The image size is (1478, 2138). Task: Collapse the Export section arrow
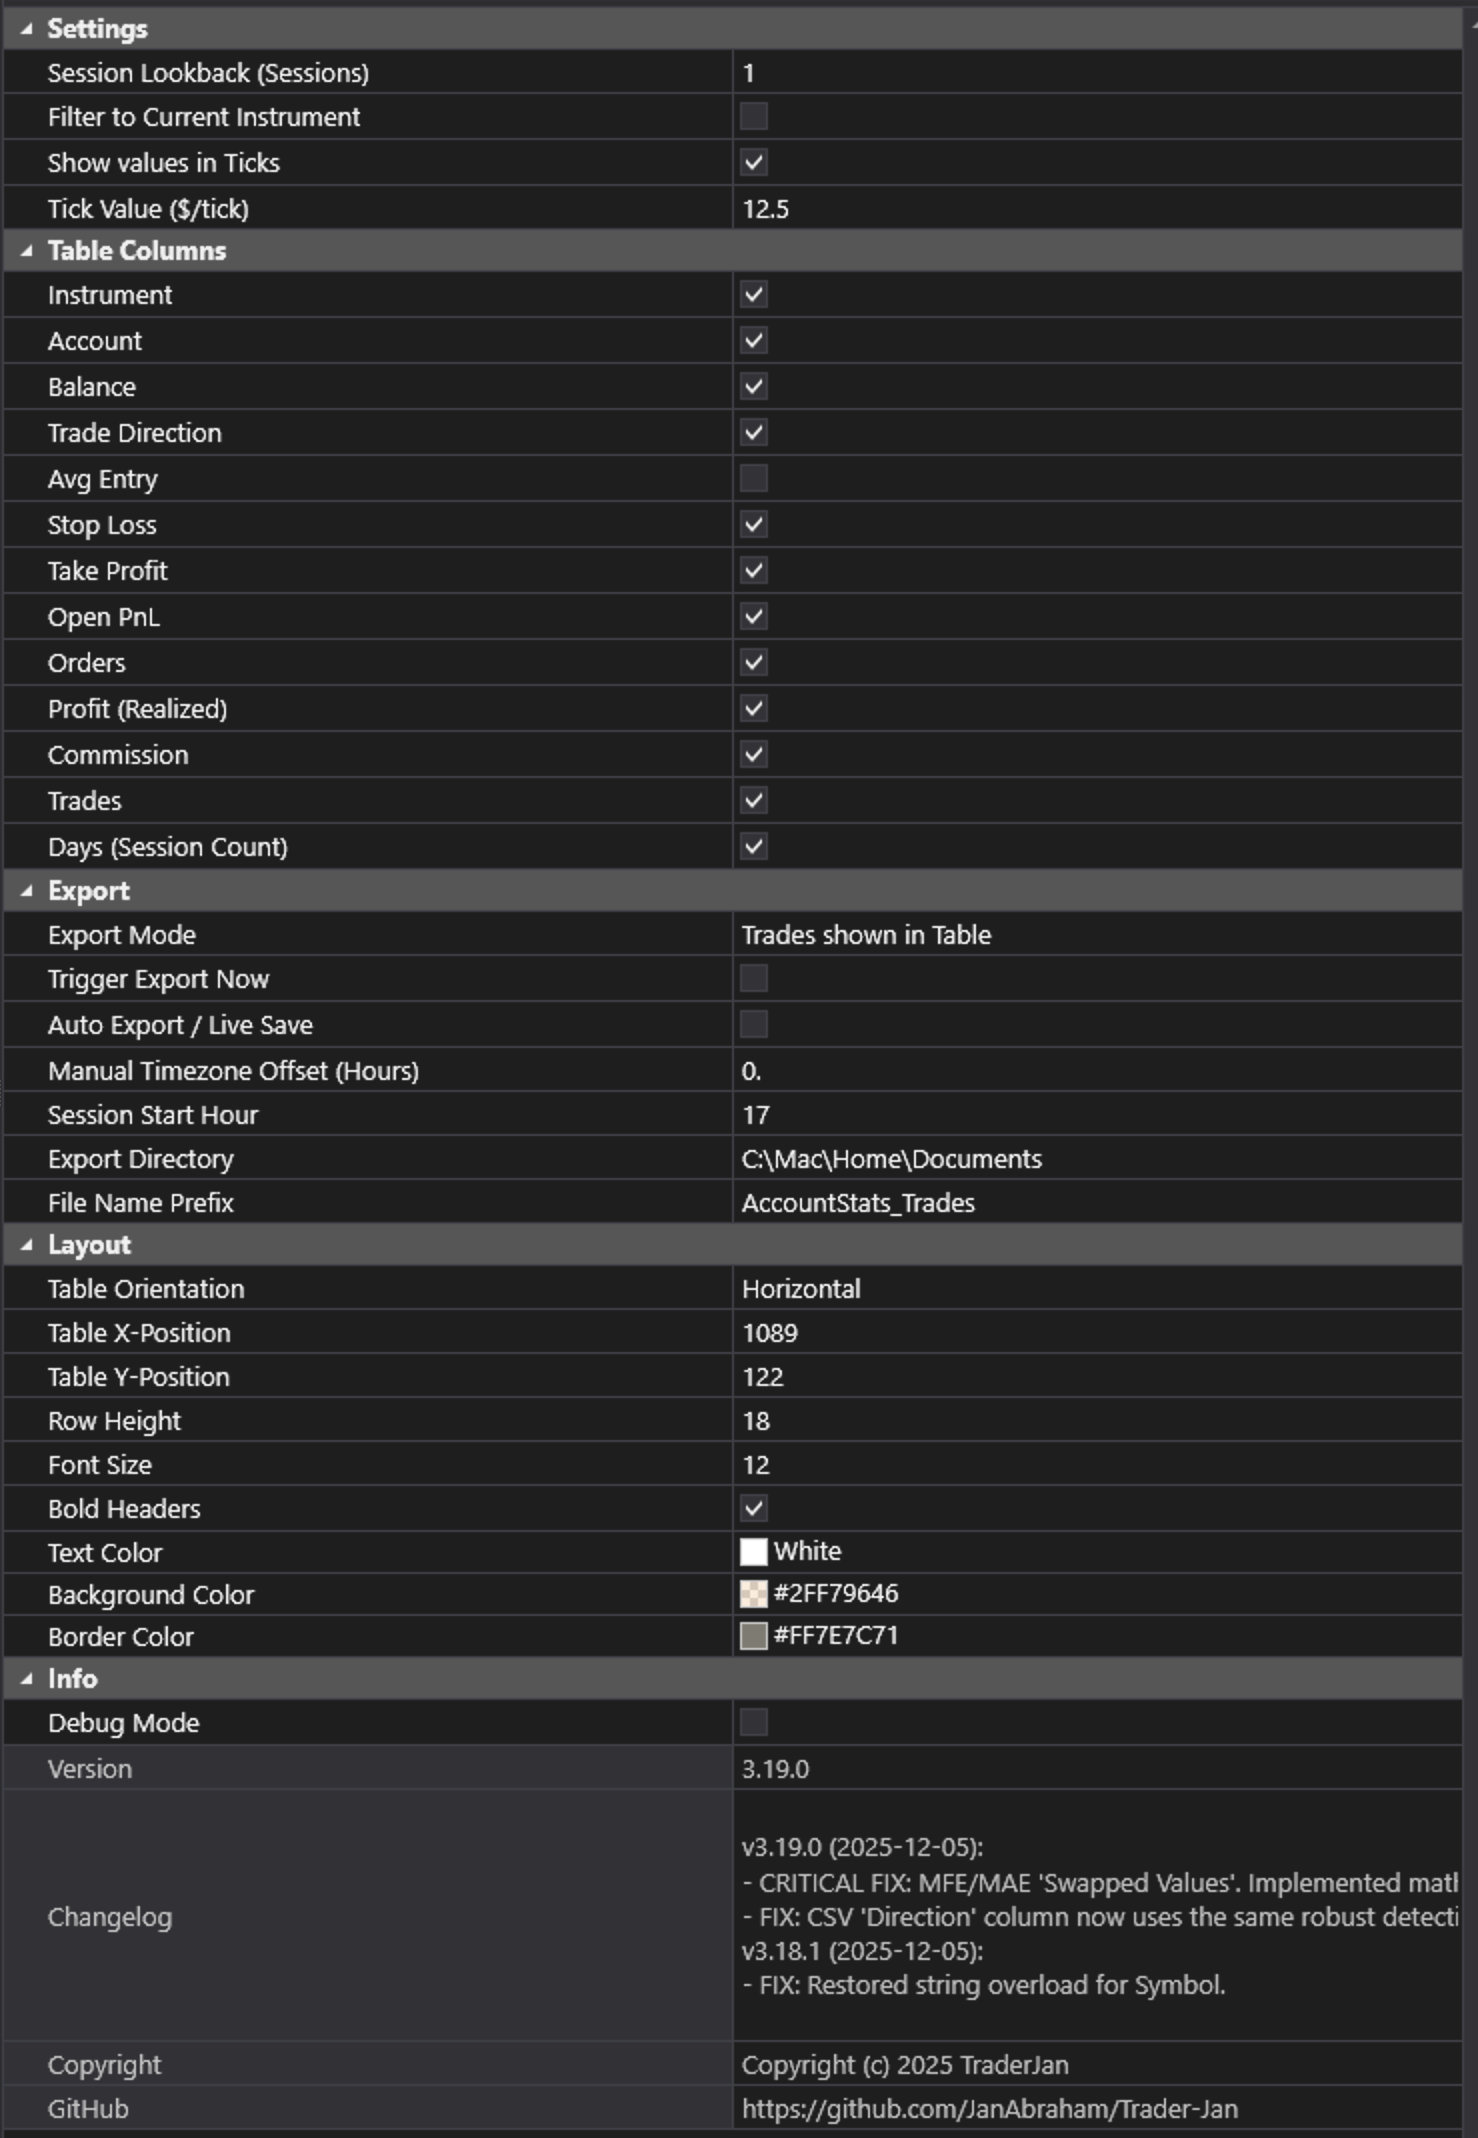(26, 891)
